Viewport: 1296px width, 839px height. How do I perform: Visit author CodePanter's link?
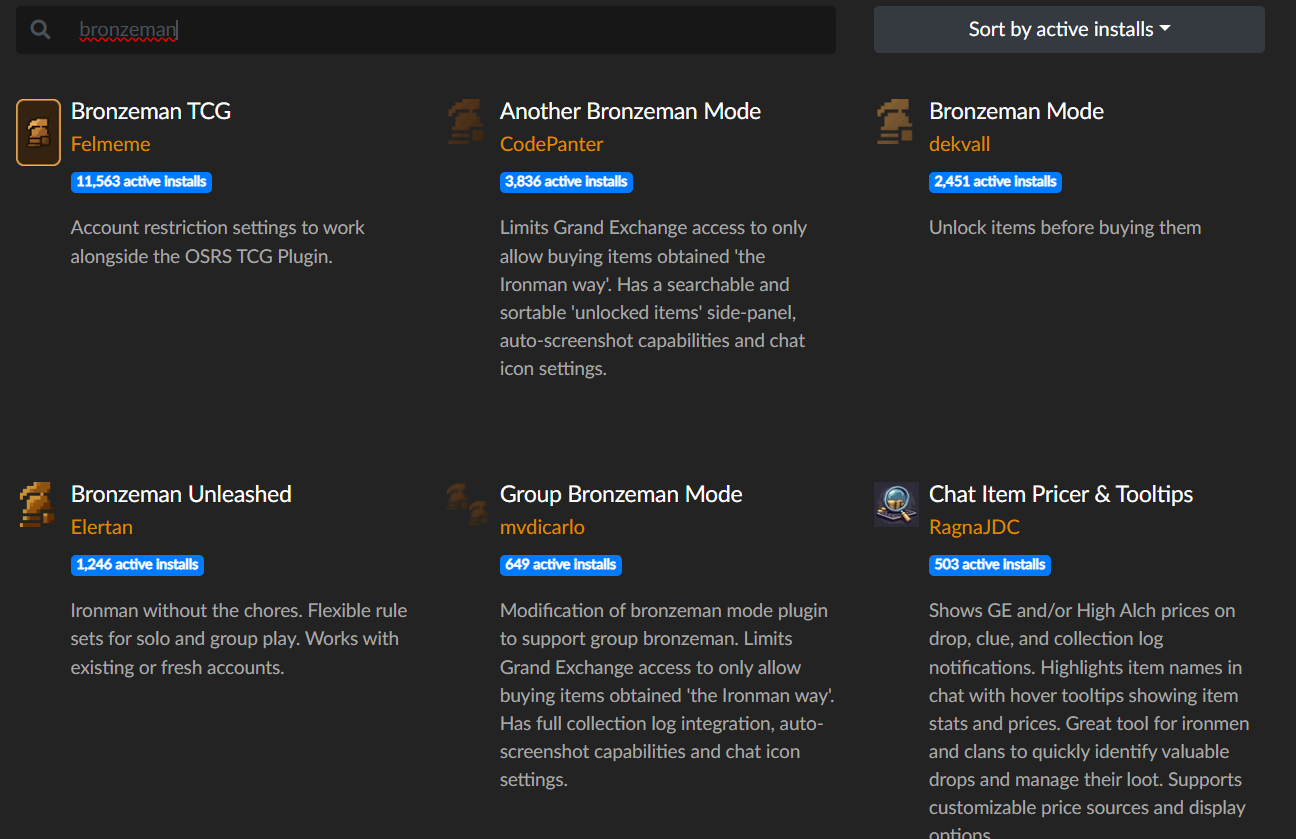[x=552, y=144]
